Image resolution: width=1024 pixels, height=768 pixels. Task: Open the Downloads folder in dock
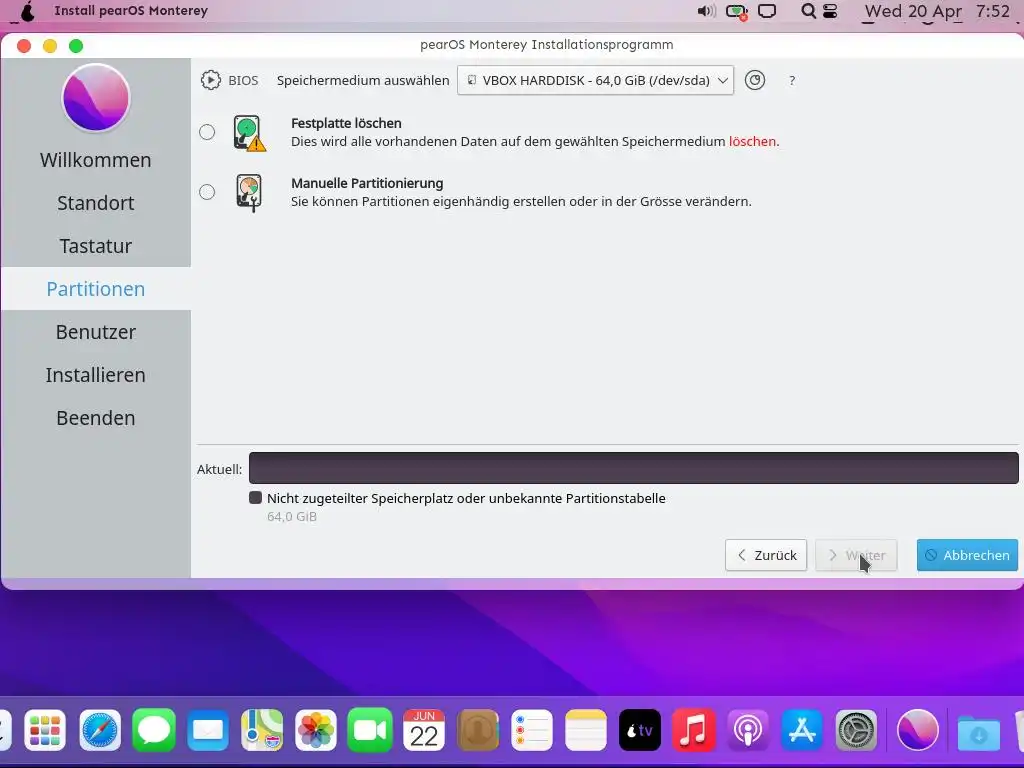pos(978,733)
